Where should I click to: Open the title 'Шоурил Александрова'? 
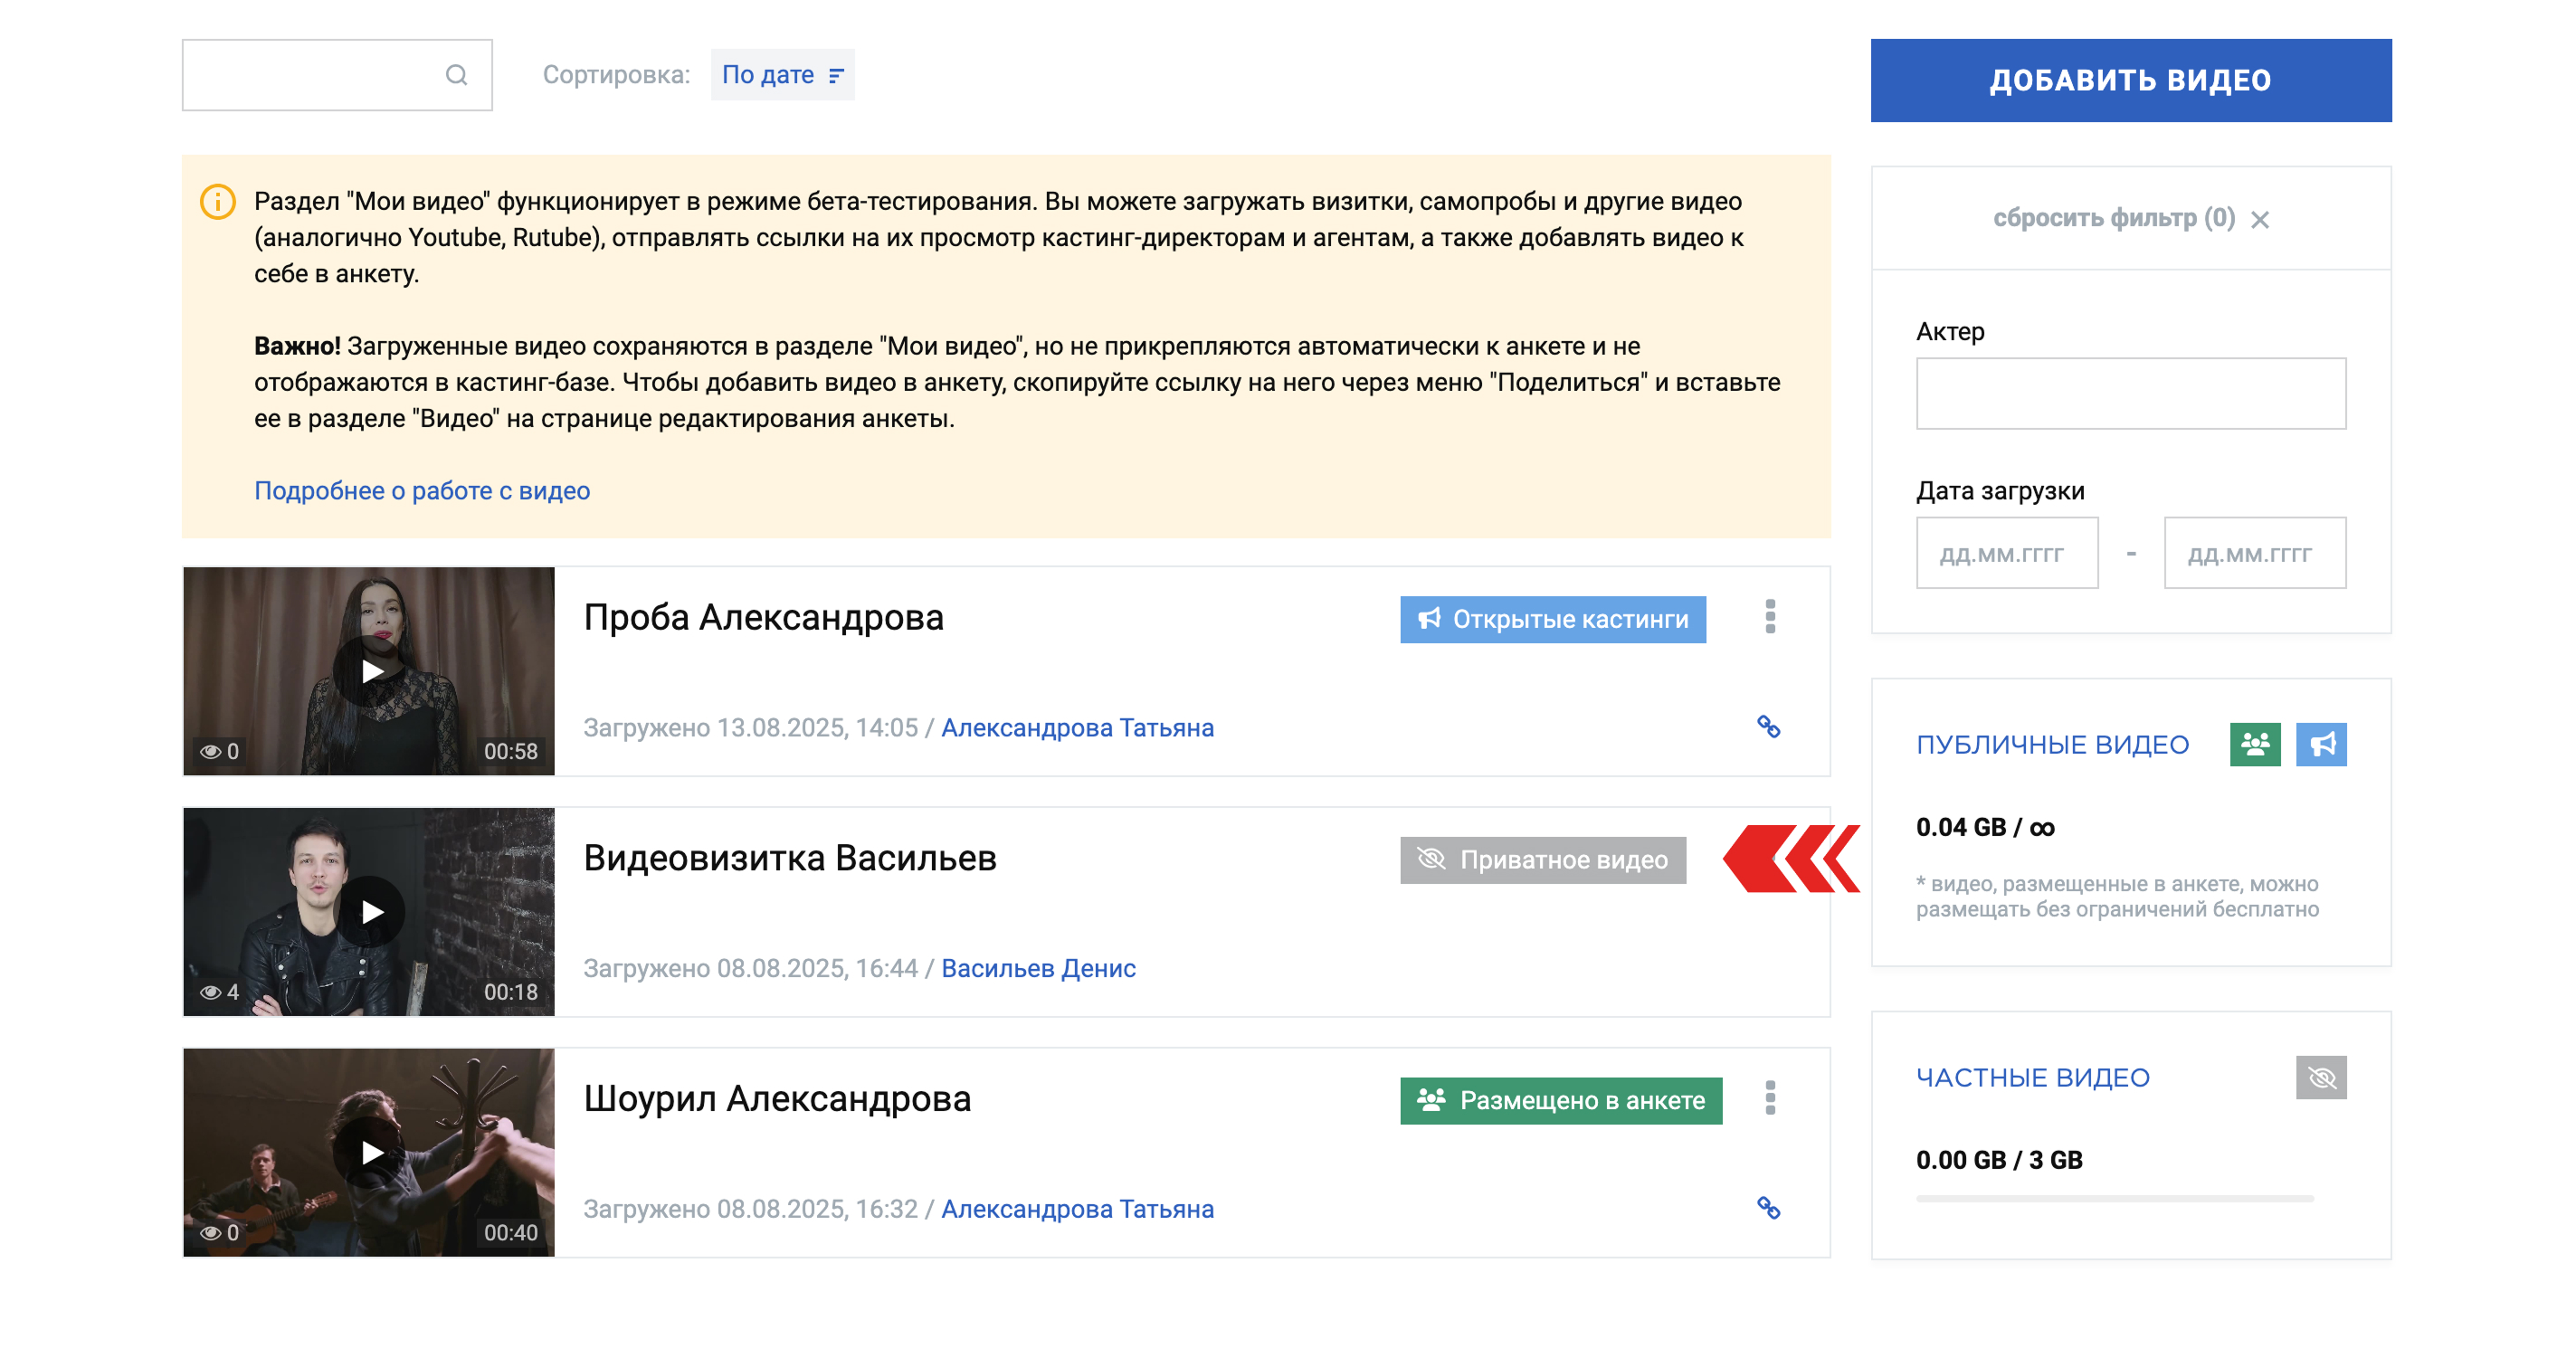pyautogui.click(x=777, y=1098)
